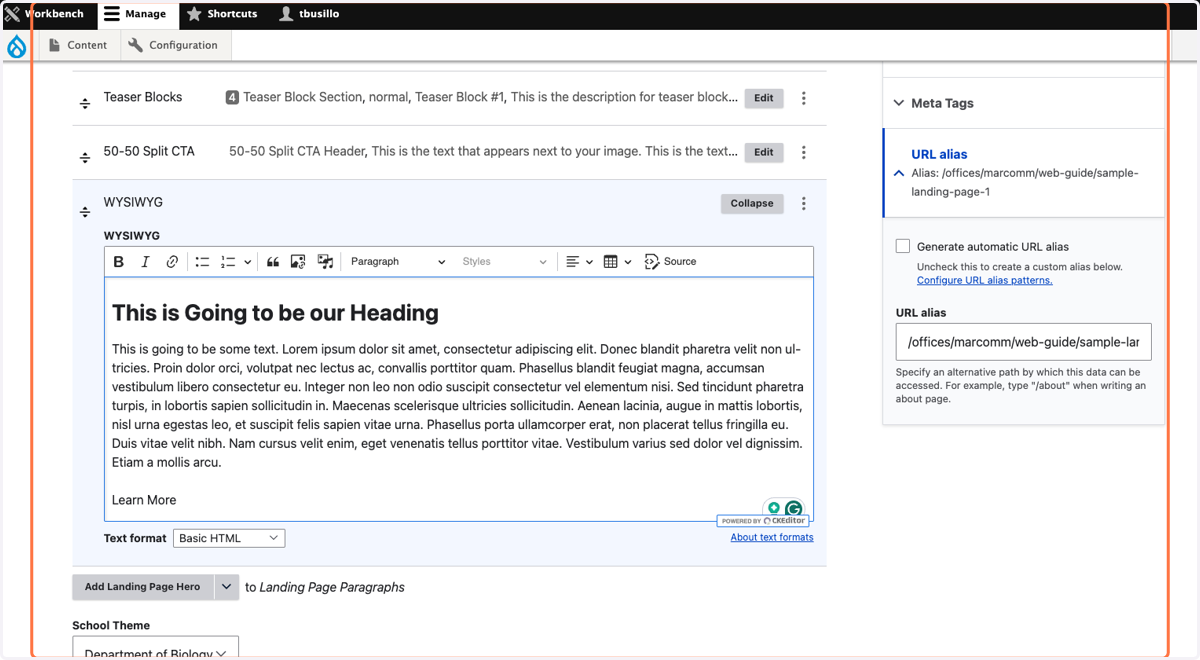Edit the Teaser Blocks paragraph
The image size is (1200, 660).
(x=764, y=98)
